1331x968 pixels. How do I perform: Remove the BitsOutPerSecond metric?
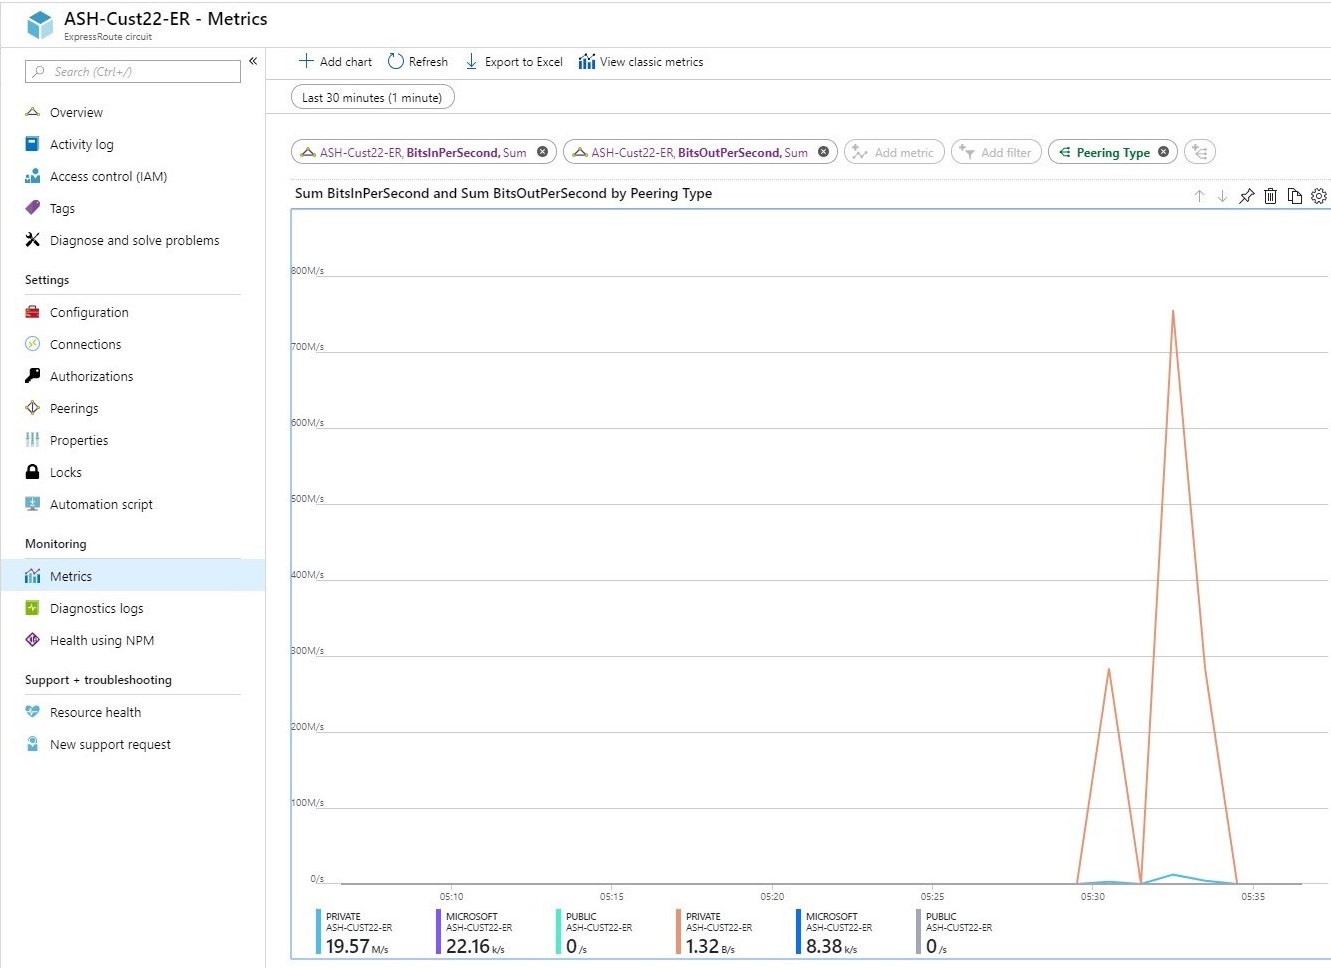[x=823, y=152]
